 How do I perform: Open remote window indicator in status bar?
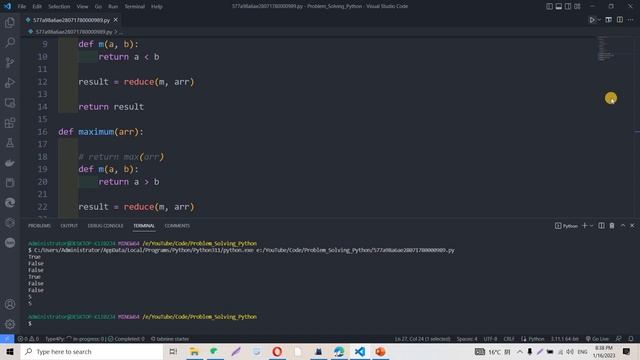[x=7, y=339]
